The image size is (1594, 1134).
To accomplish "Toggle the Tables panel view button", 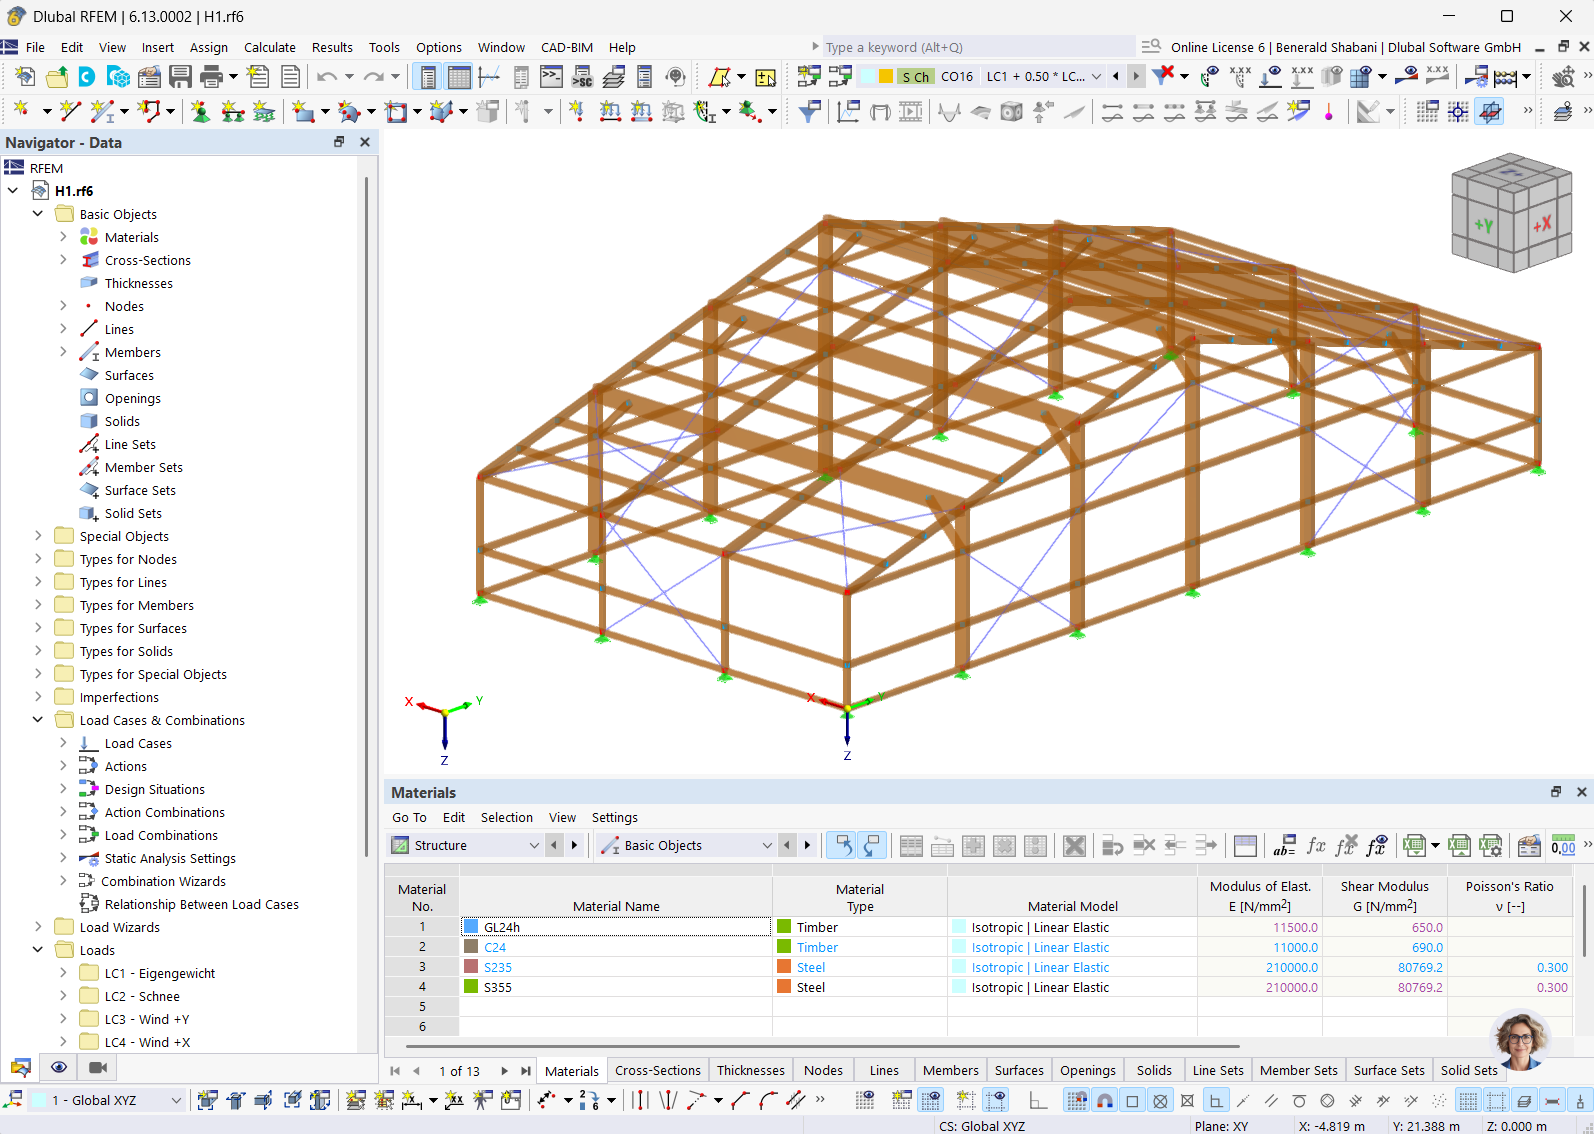I will coord(459,76).
